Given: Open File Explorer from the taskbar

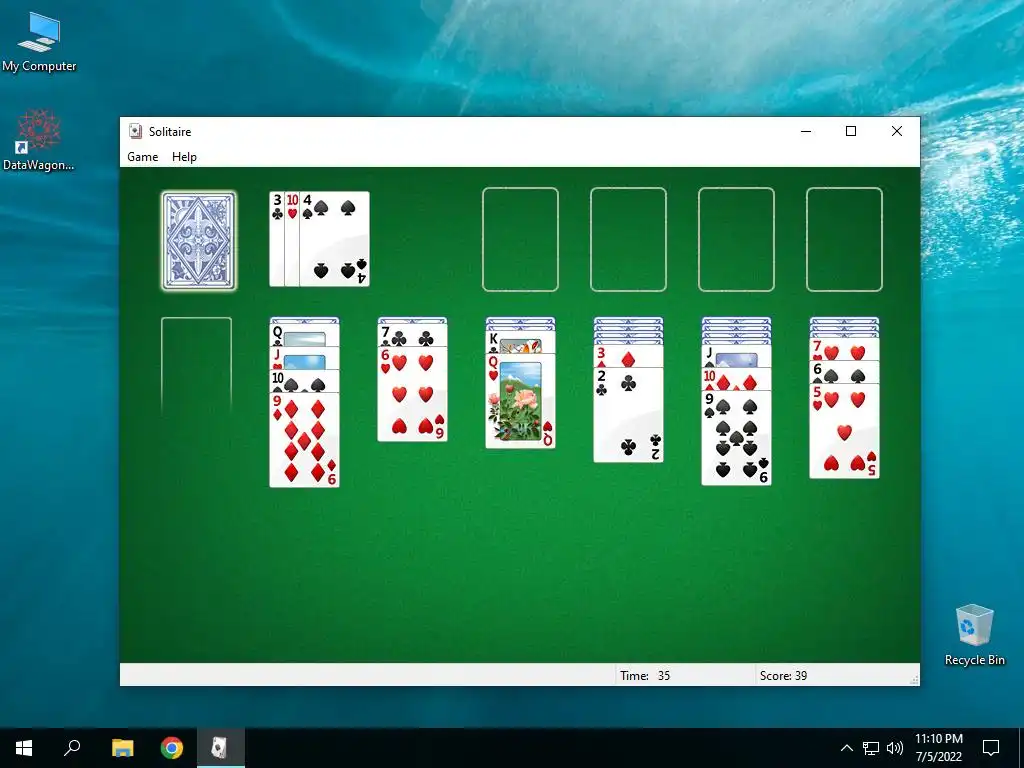Looking at the screenshot, I should 122,748.
